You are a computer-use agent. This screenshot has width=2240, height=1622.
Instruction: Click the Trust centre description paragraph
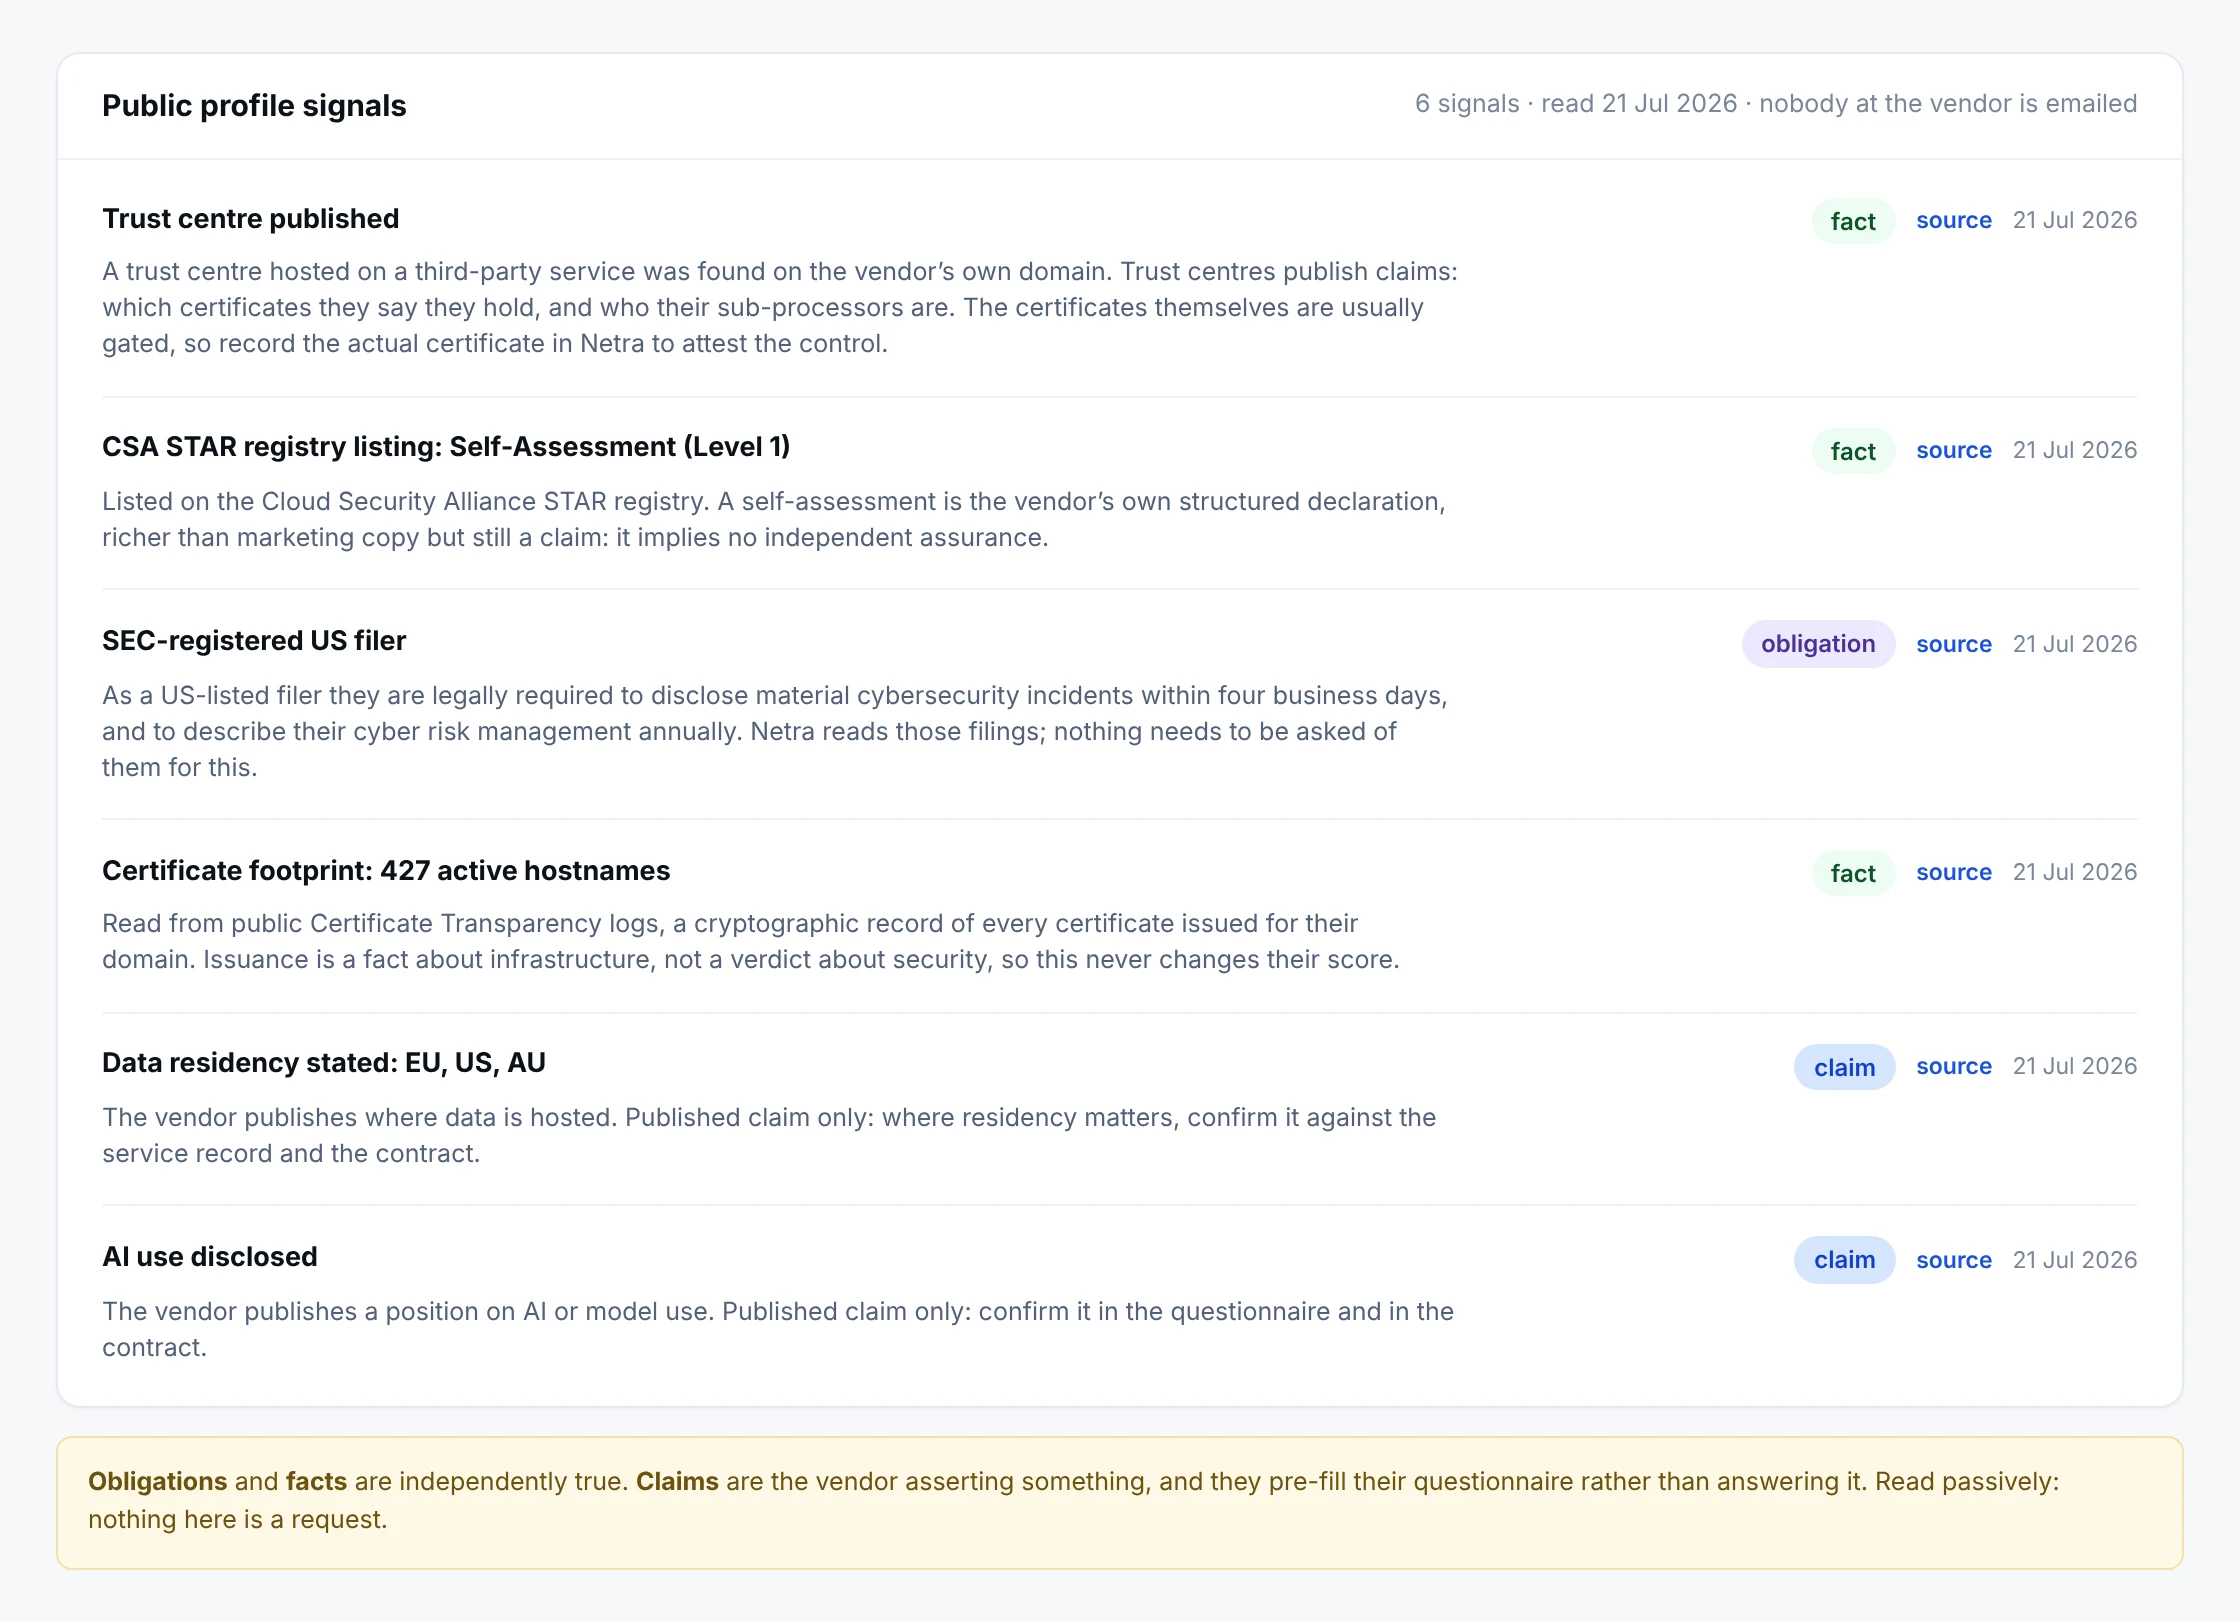click(780, 308)
